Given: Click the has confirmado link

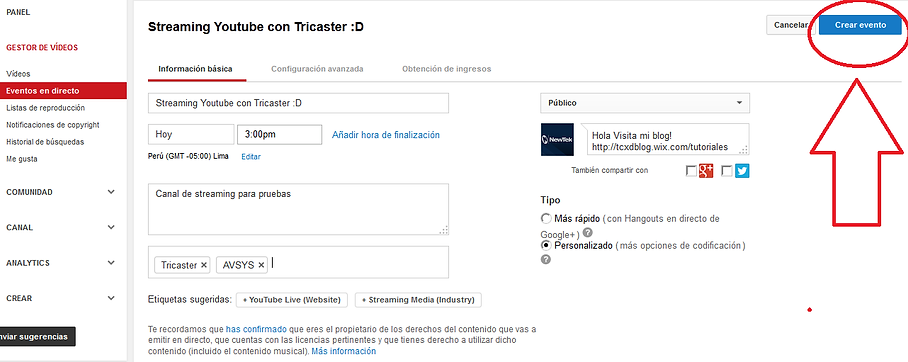Looking at the screenshot, I should (256, 329).
